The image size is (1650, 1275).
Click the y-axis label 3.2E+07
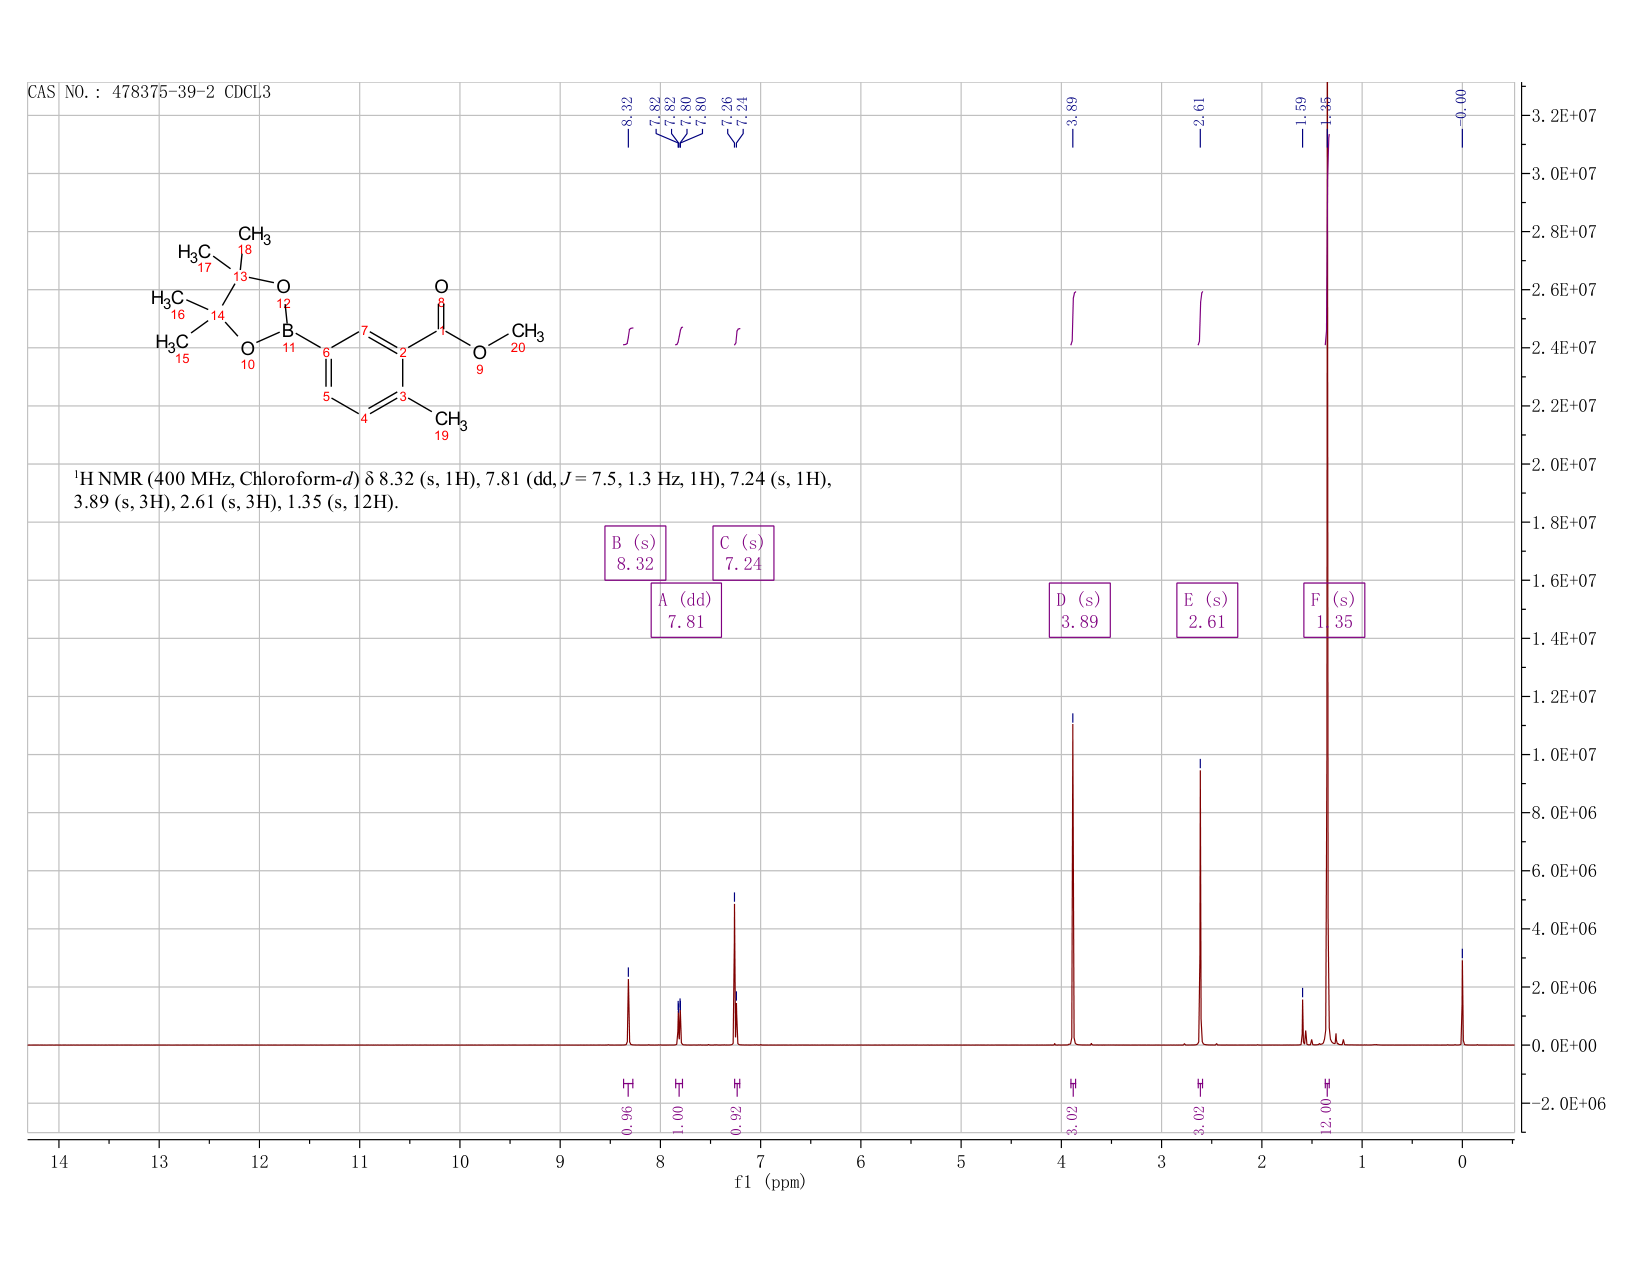[x=1562, y=116]
